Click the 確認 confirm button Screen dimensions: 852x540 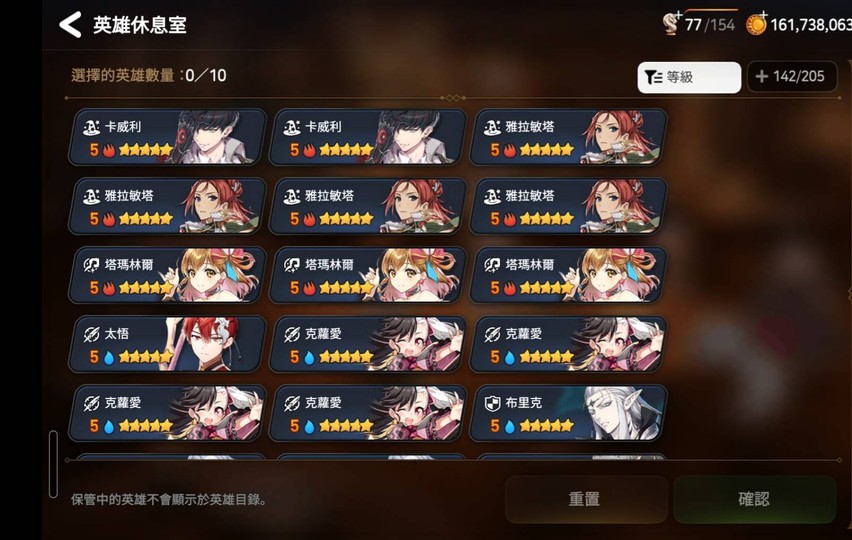tap(754, 499)
